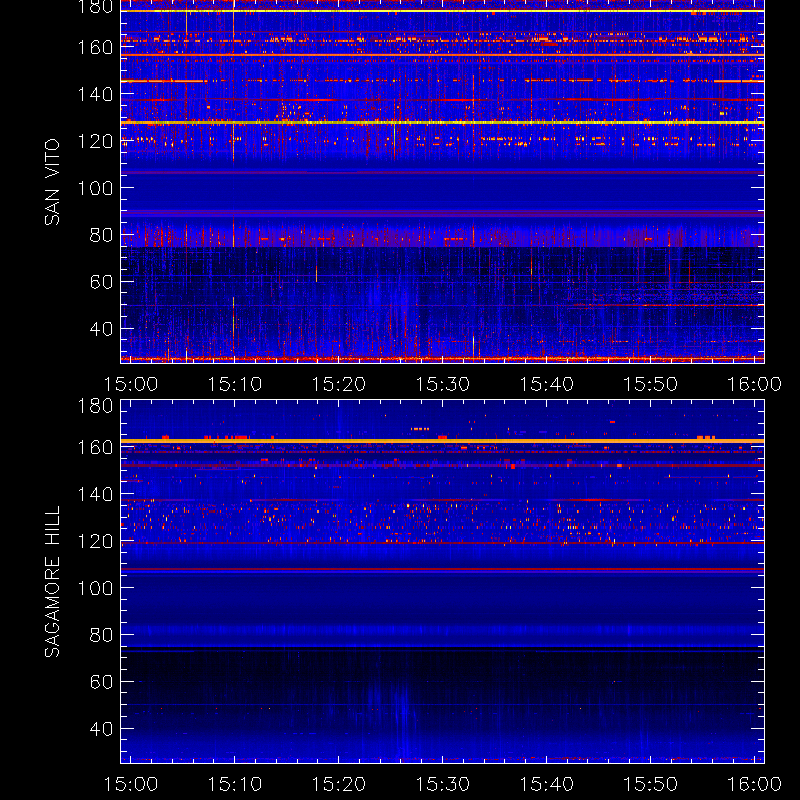Click the orange 163 MHz band in Sagamore Hill
The image size is (800, 800).
(442, 441)
